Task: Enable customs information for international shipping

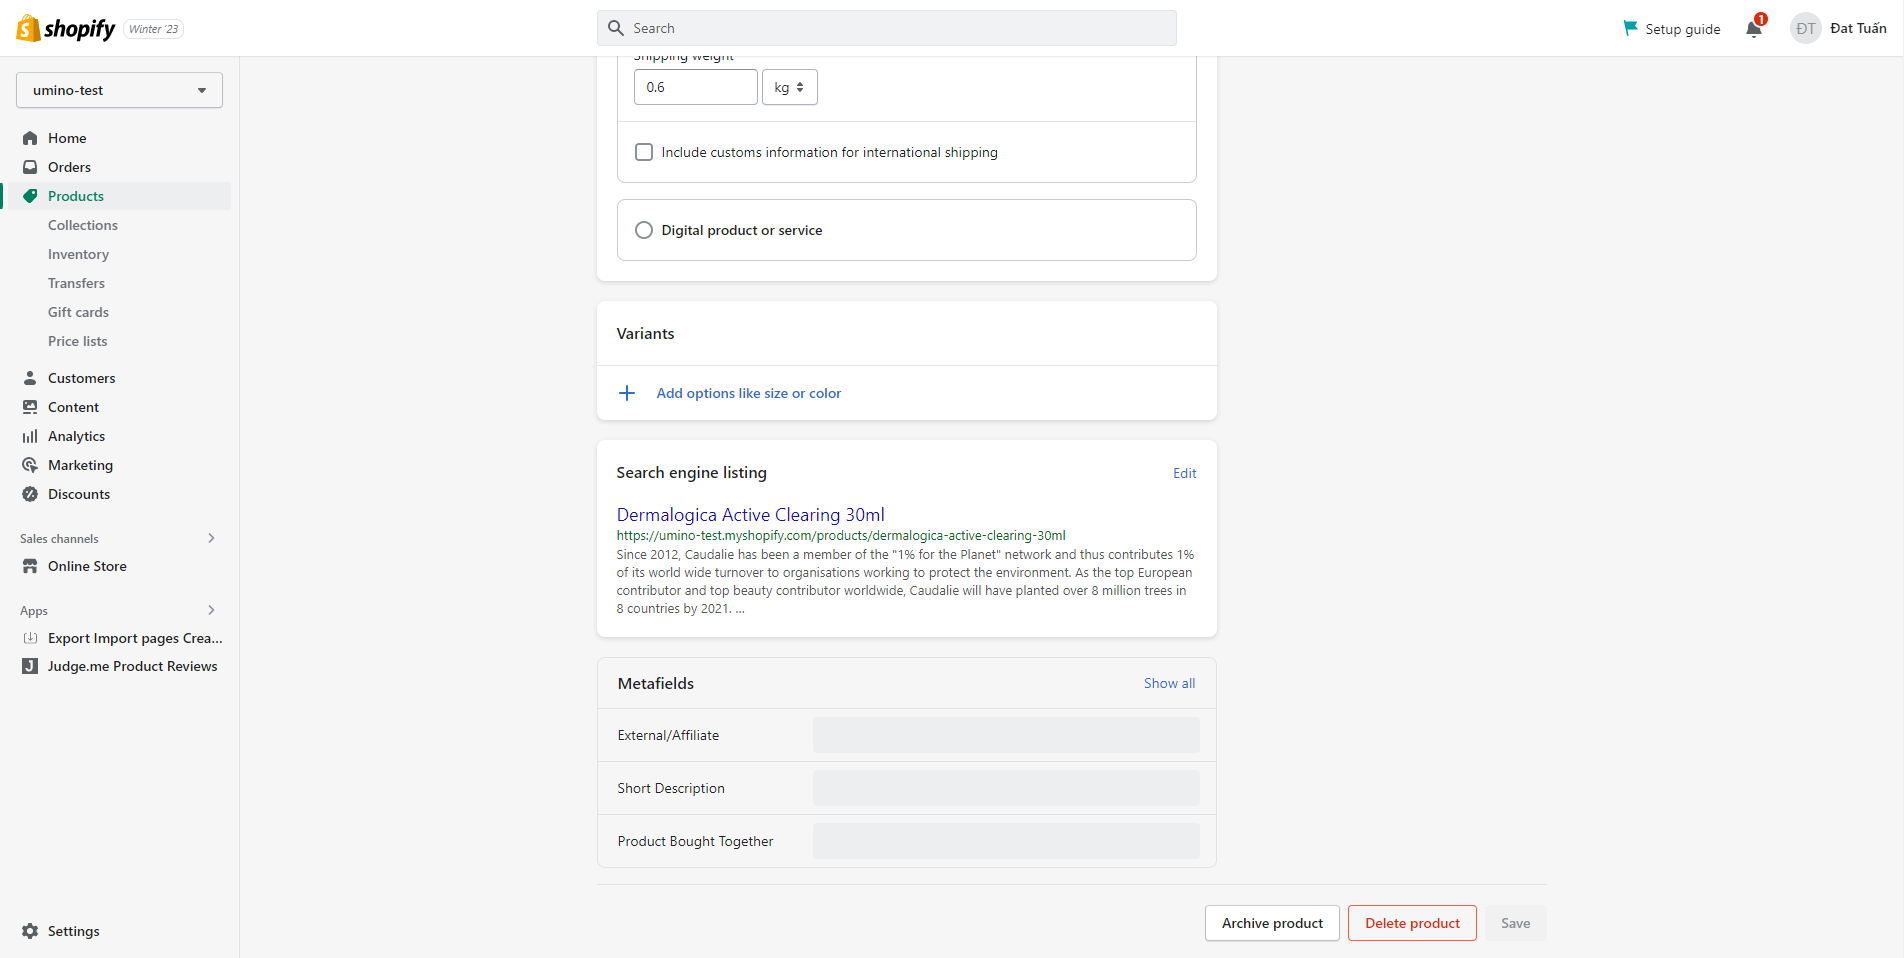Action: (644, 152)
